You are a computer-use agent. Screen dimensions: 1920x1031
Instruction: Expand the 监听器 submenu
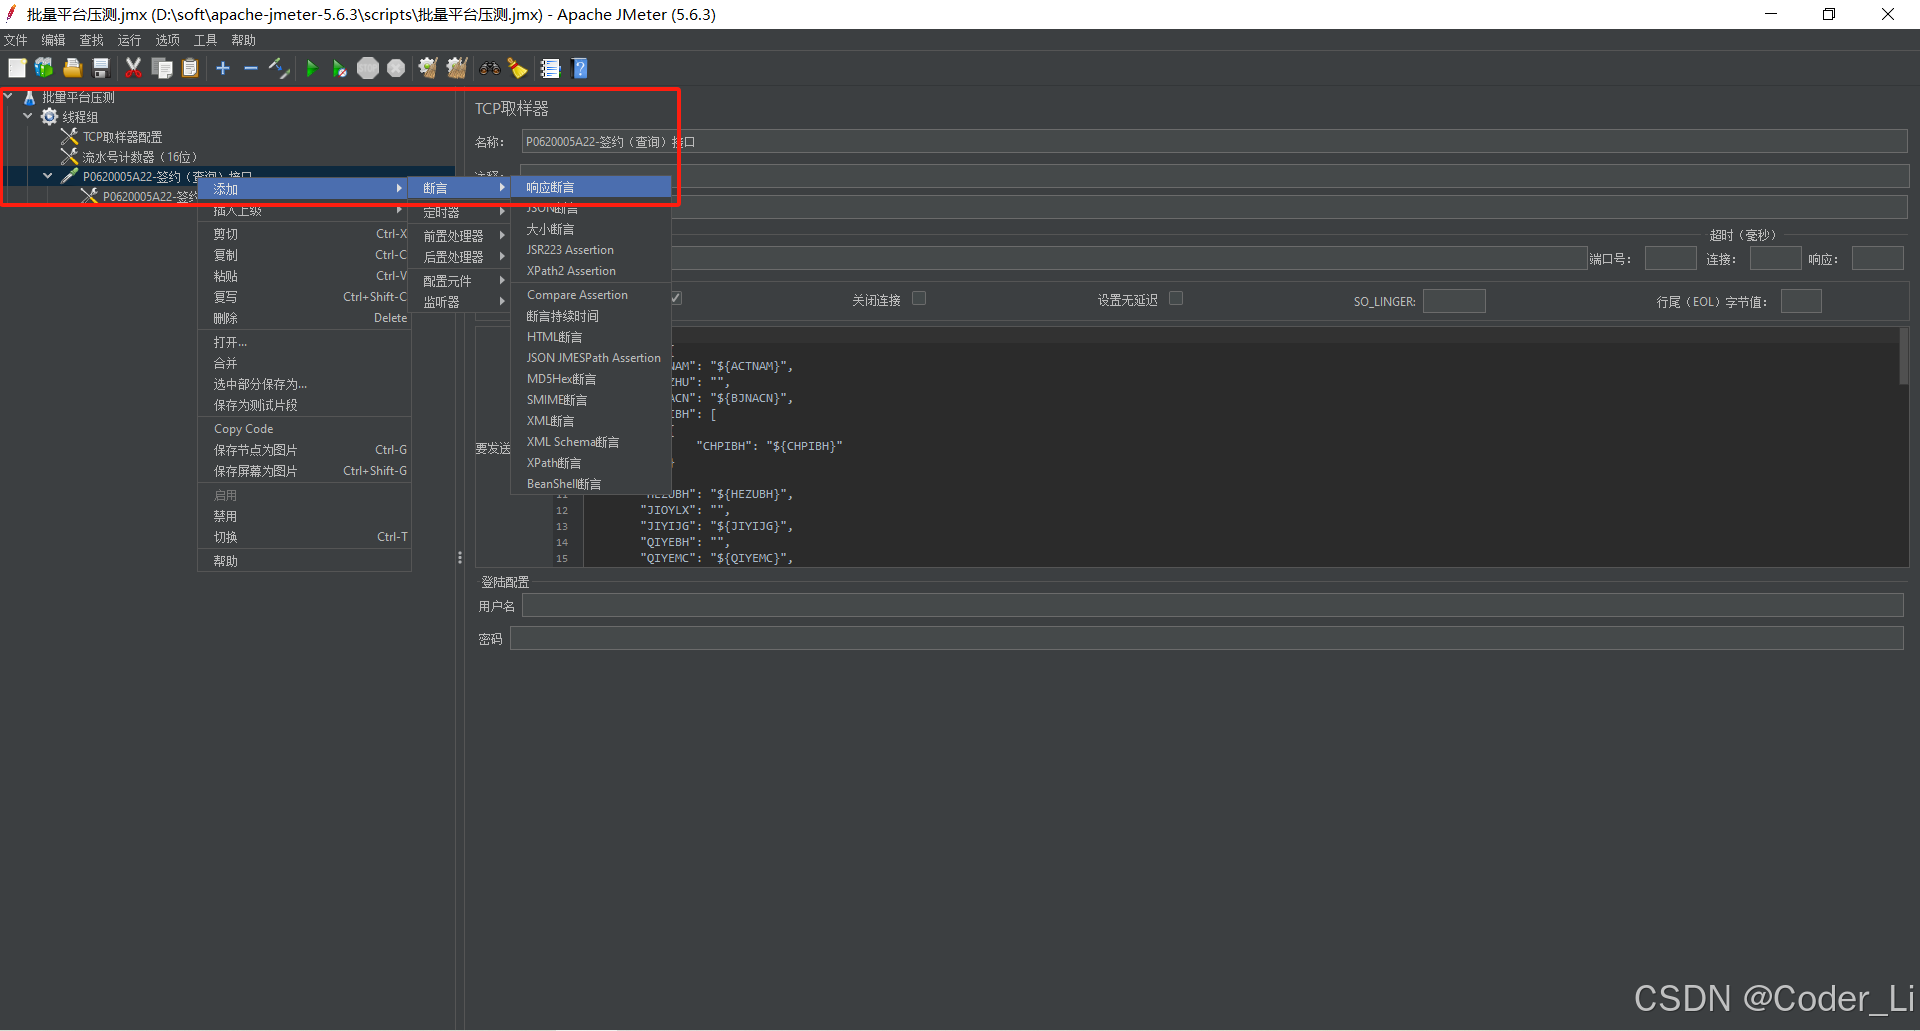point(461,302)
